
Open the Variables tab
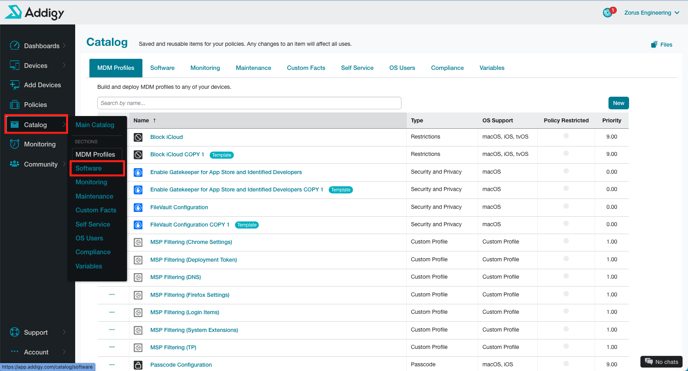[x=492, y=68]
